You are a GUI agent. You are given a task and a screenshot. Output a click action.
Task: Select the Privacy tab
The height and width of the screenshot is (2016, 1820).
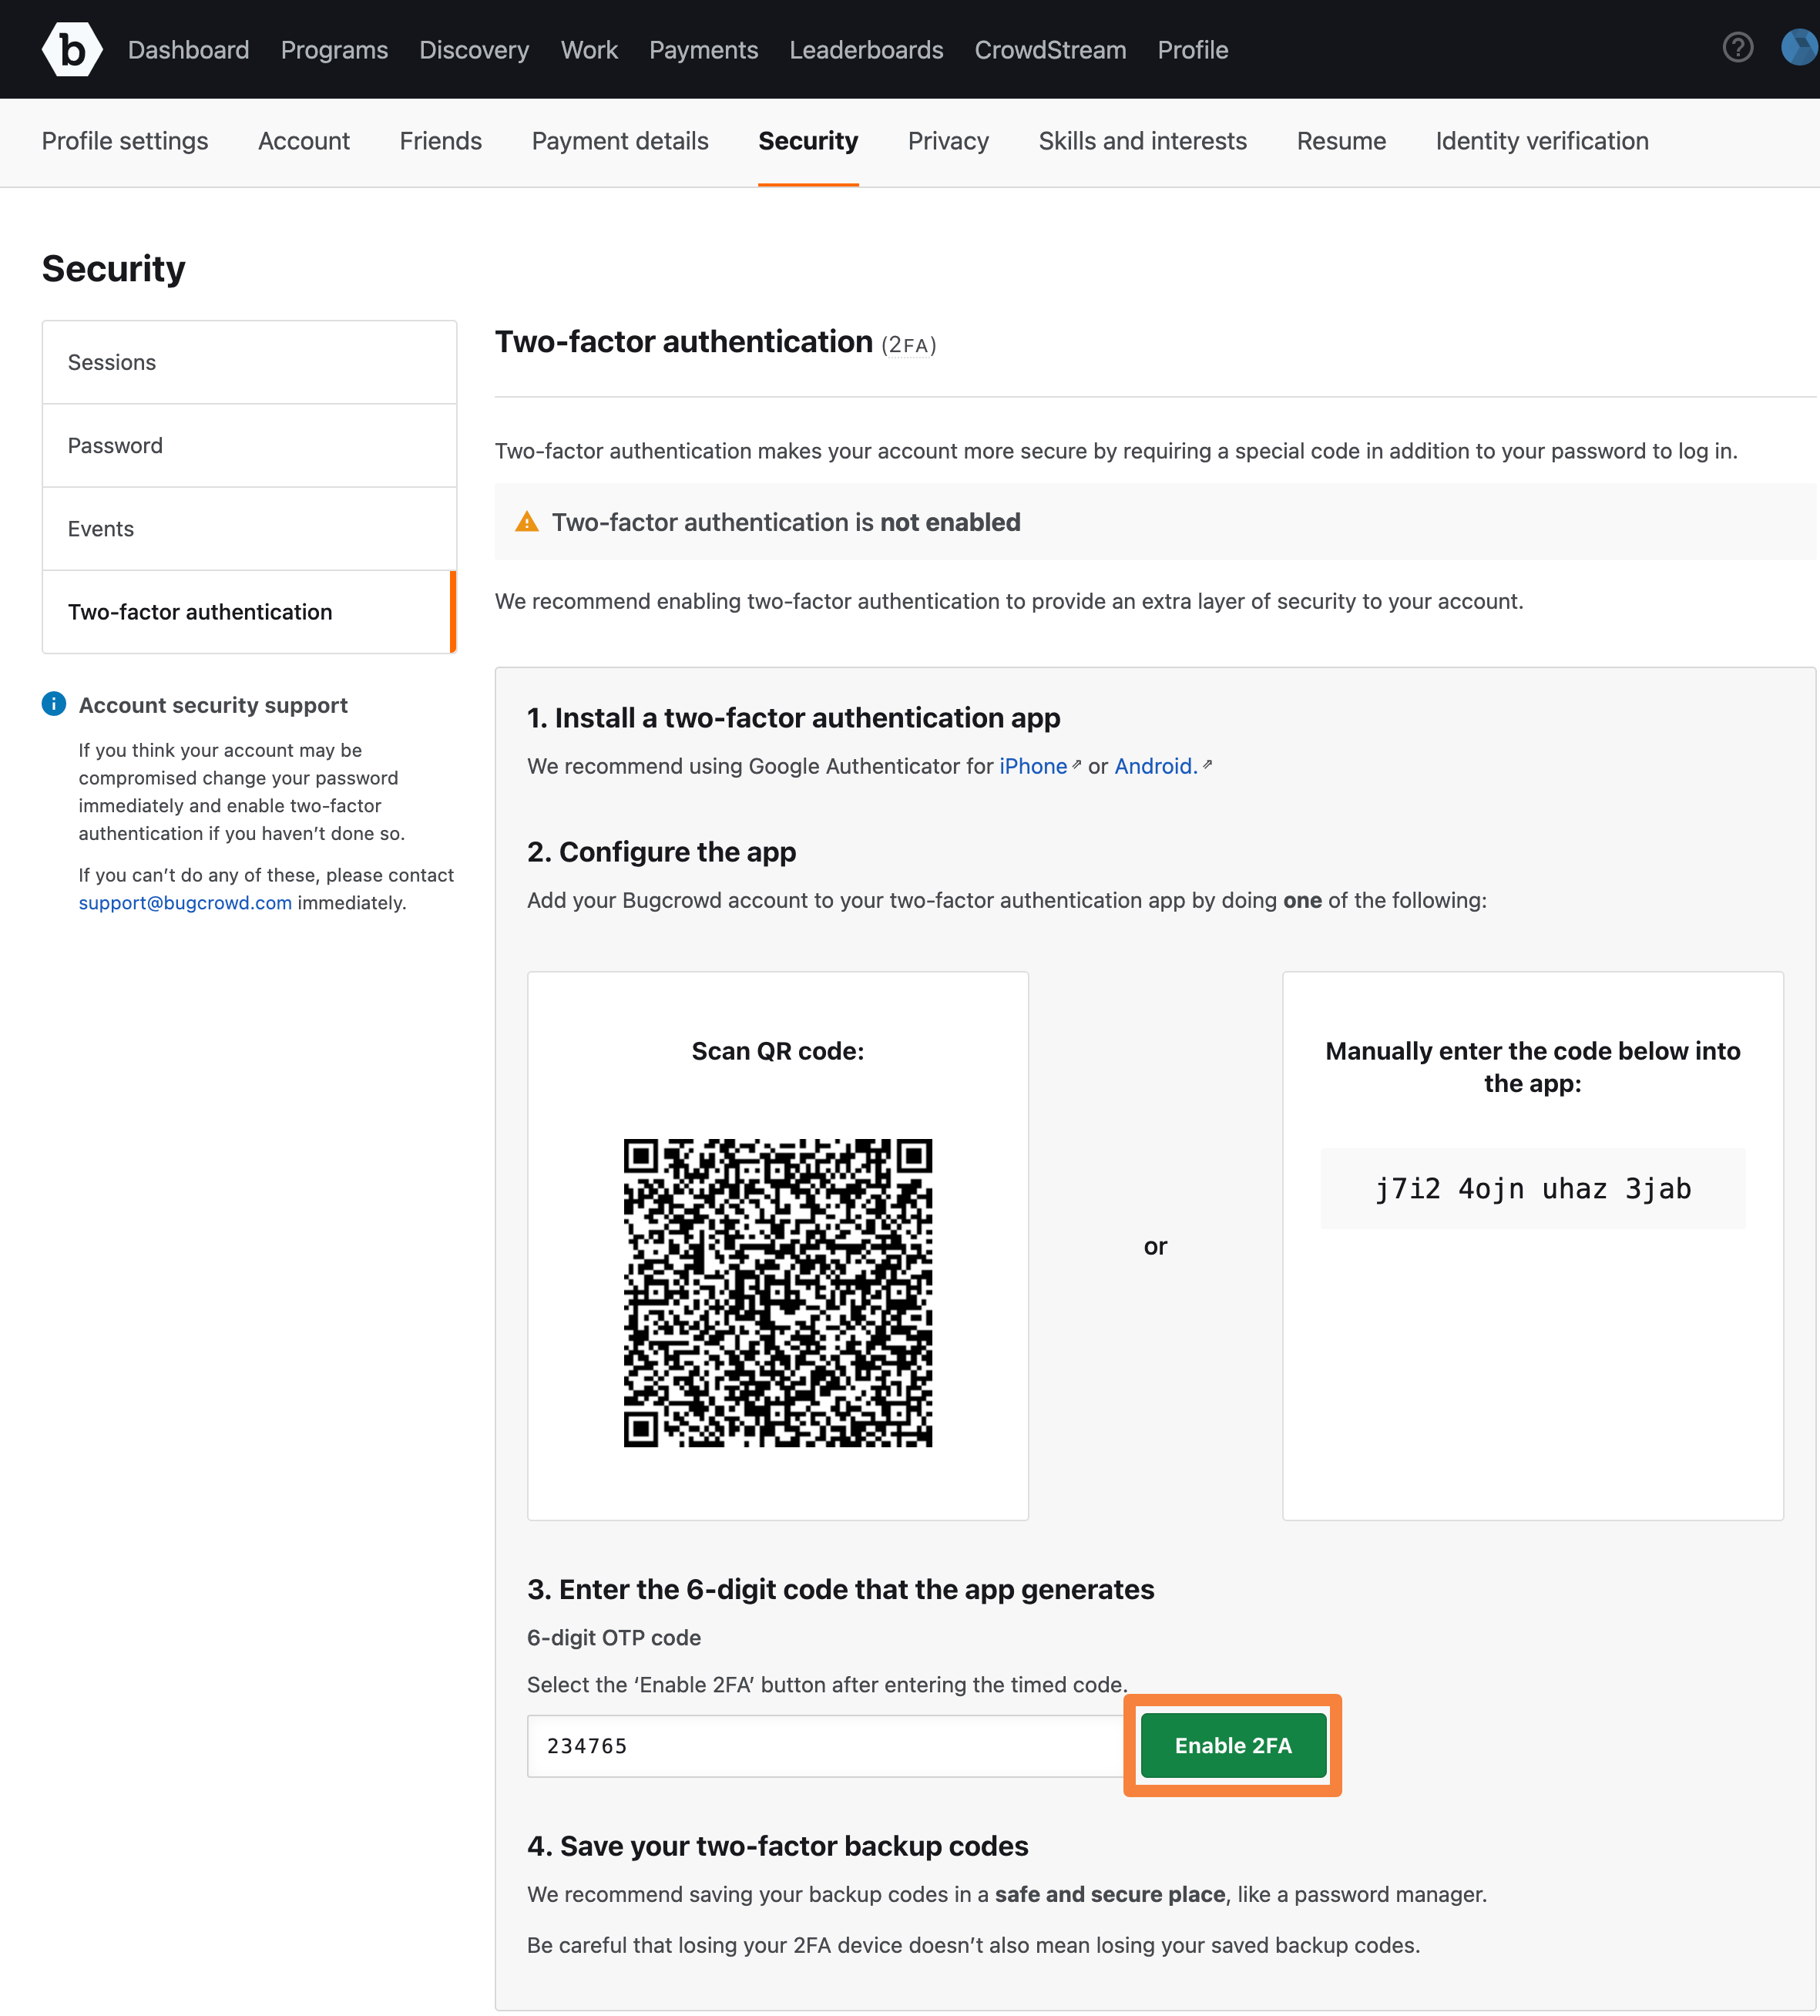(x=948, y=140)
